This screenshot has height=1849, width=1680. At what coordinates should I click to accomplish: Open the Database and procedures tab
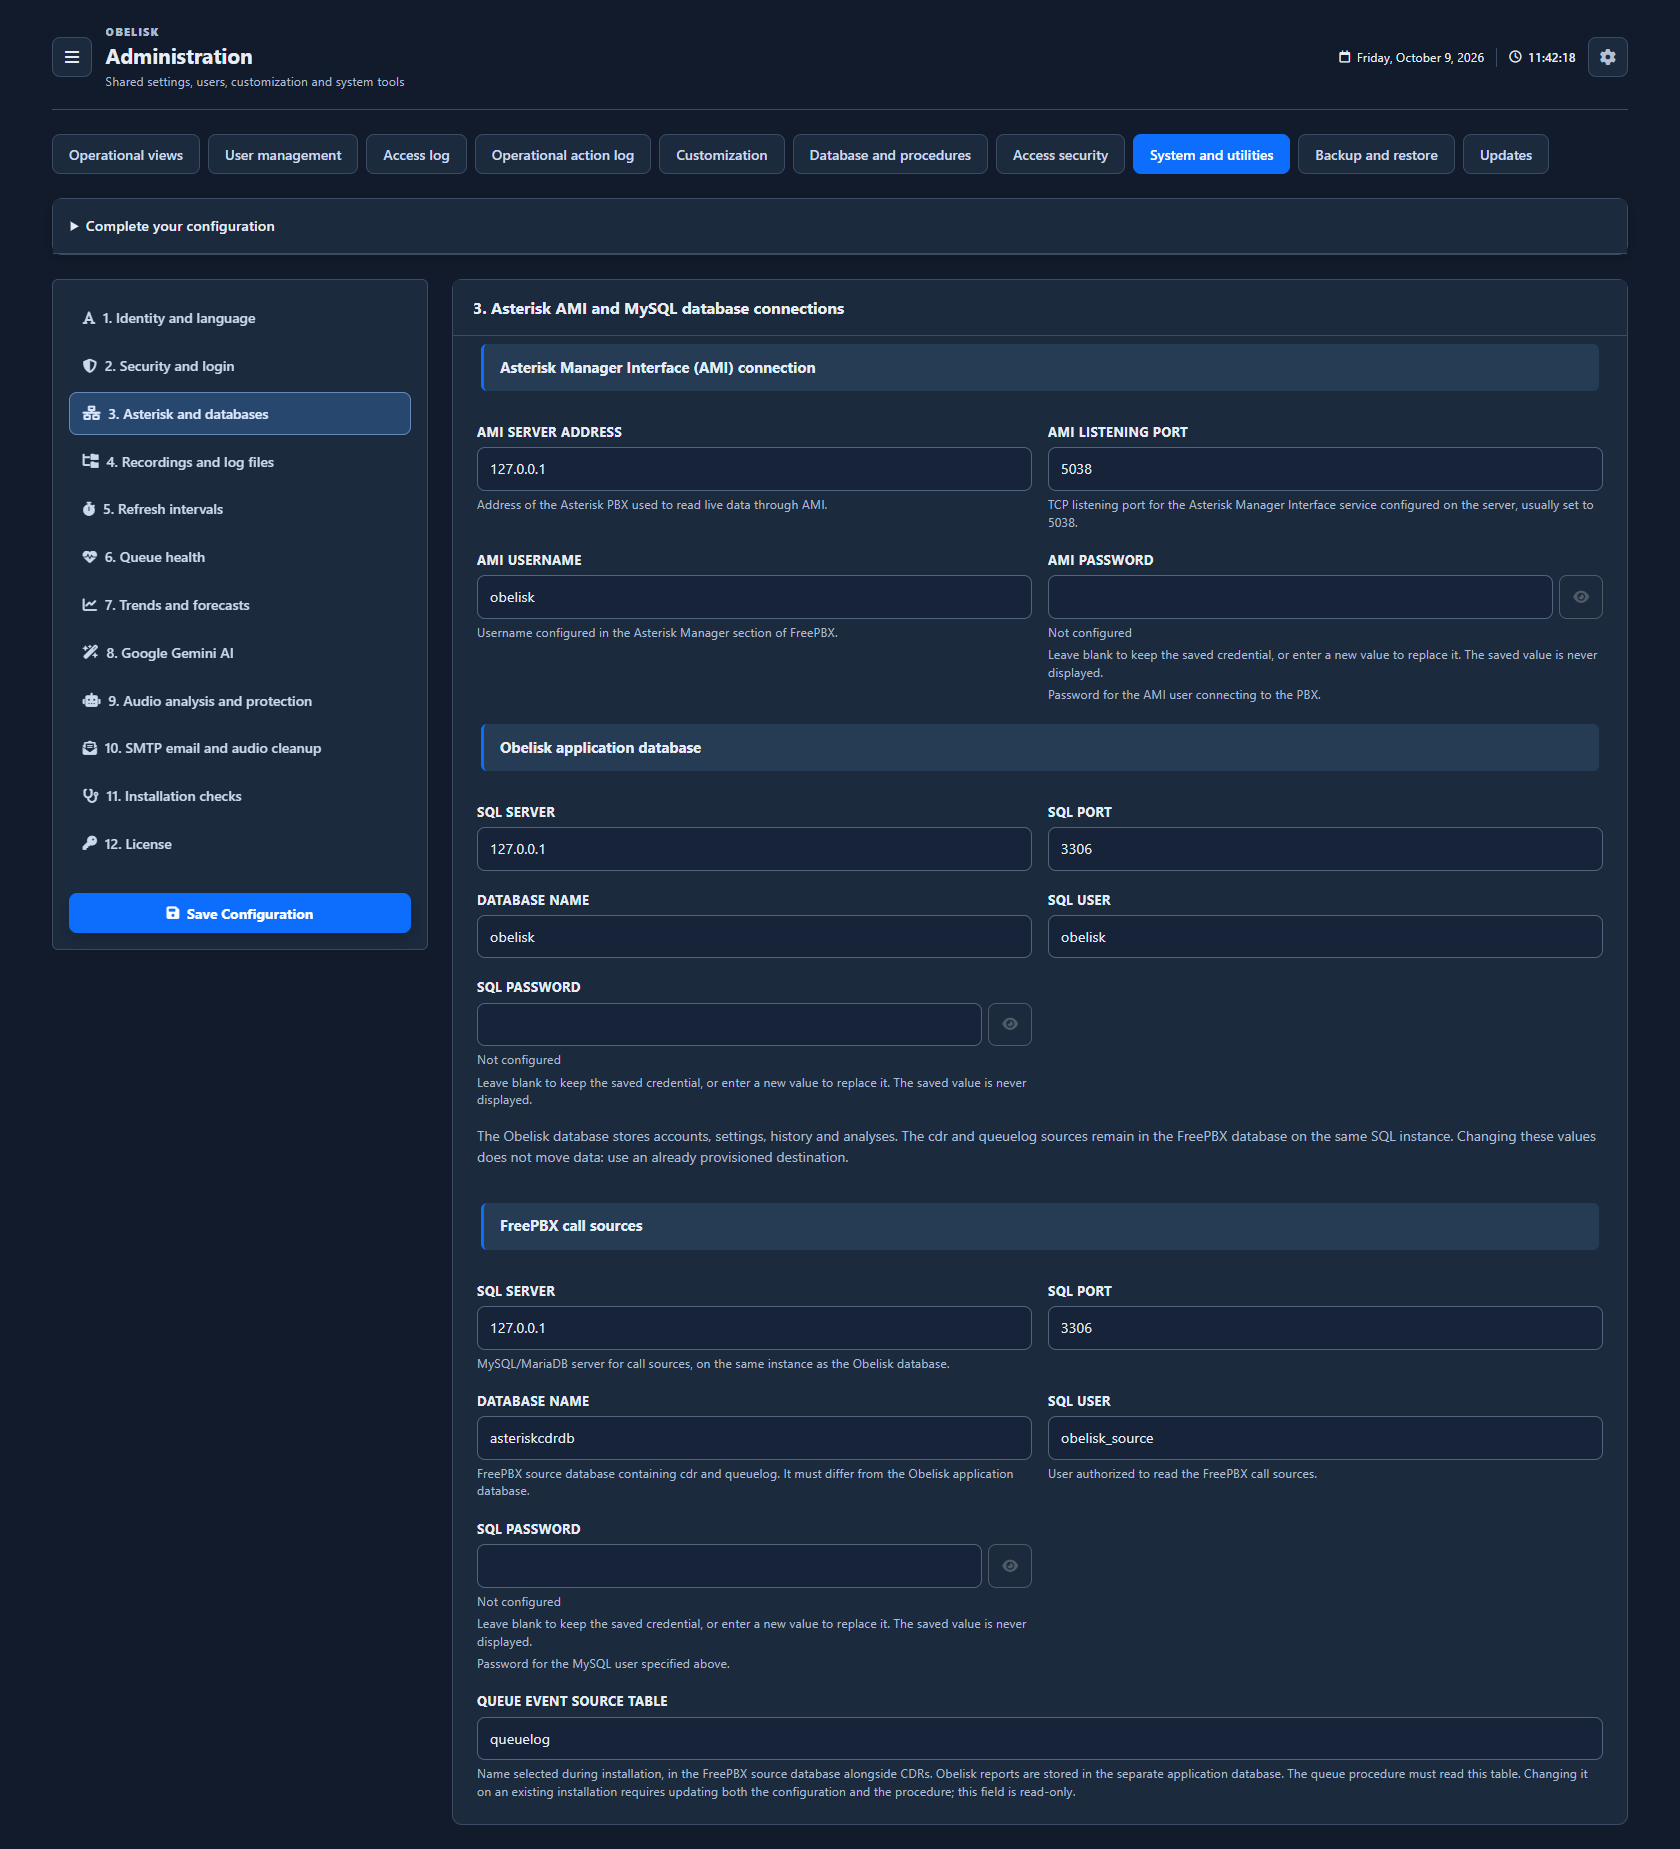(x=890, y=154)
